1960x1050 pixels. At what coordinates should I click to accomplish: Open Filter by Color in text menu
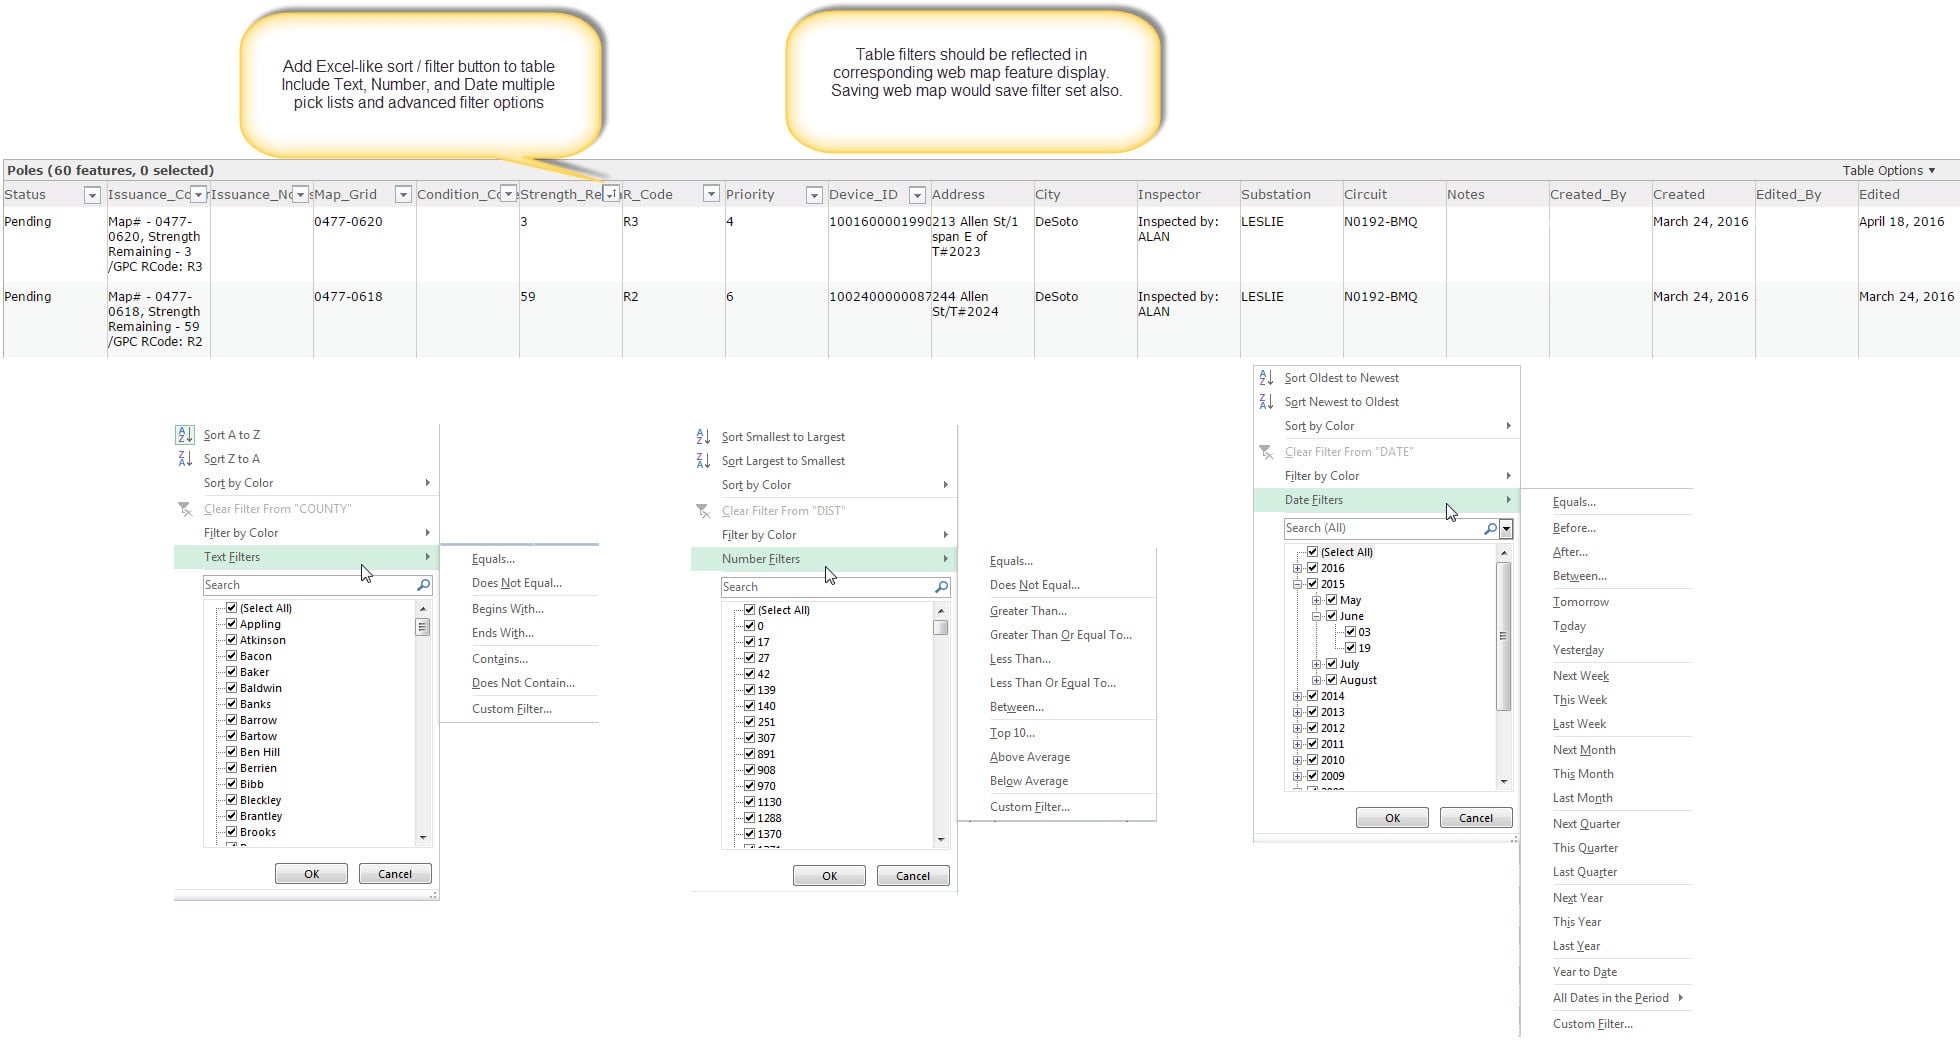306,533
